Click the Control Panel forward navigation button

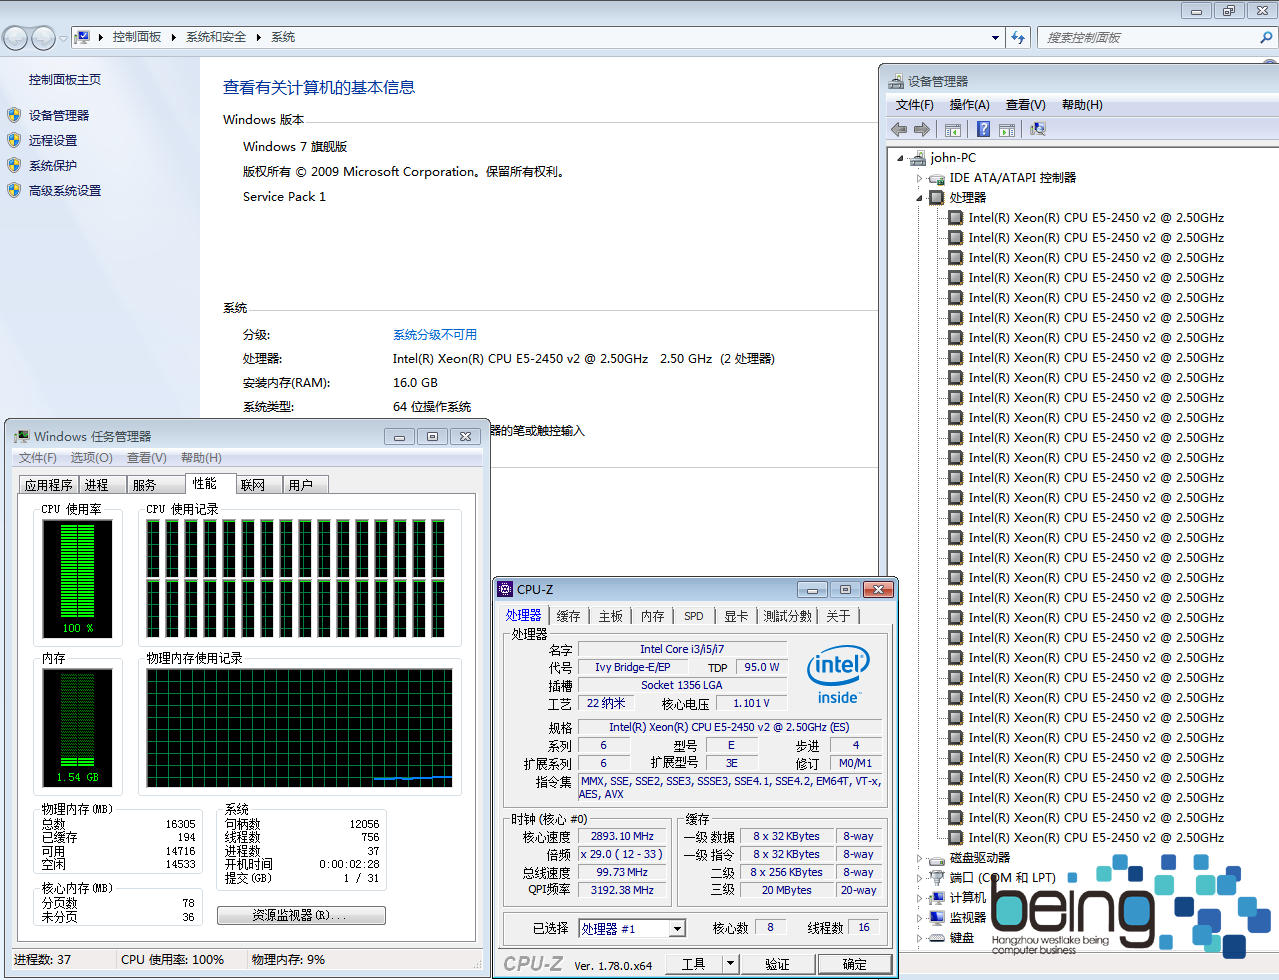[x=43, y=38]
